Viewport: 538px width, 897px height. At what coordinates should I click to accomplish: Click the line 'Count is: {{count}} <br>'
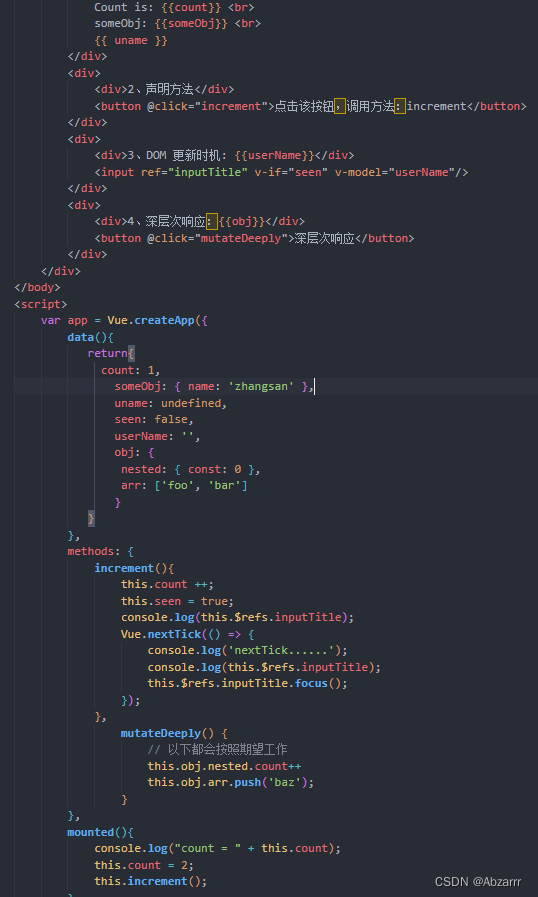174,7
